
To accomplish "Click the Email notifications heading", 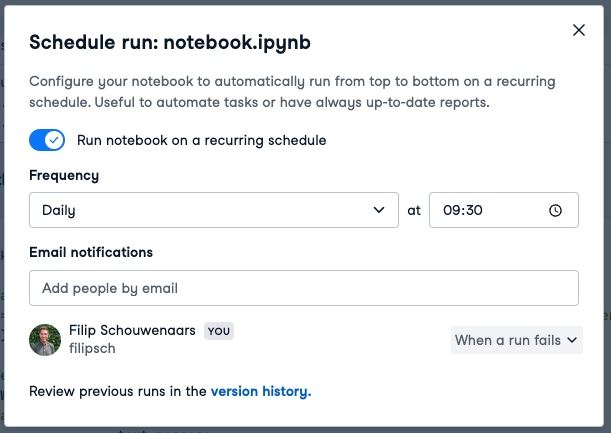I will 91,253.
